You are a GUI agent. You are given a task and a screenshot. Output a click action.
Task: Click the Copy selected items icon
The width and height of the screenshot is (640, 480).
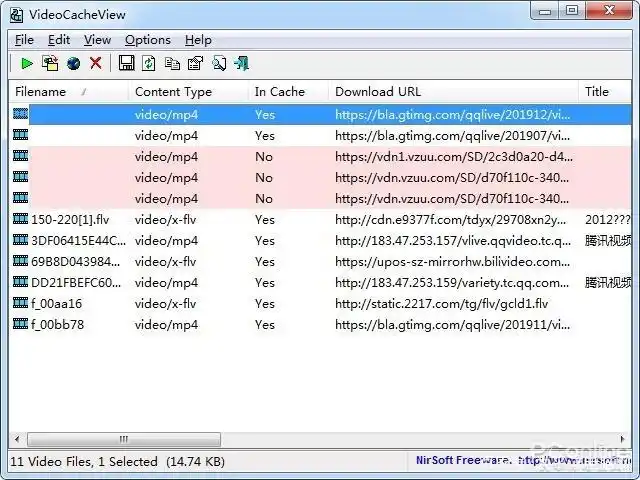click(x=172, y=64)
